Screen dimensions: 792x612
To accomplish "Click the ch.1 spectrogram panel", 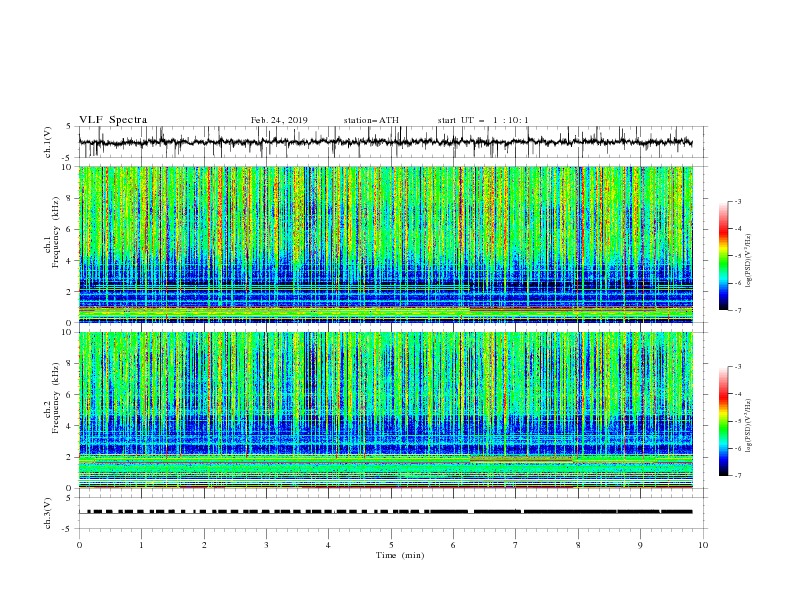I will click(386, 244).
